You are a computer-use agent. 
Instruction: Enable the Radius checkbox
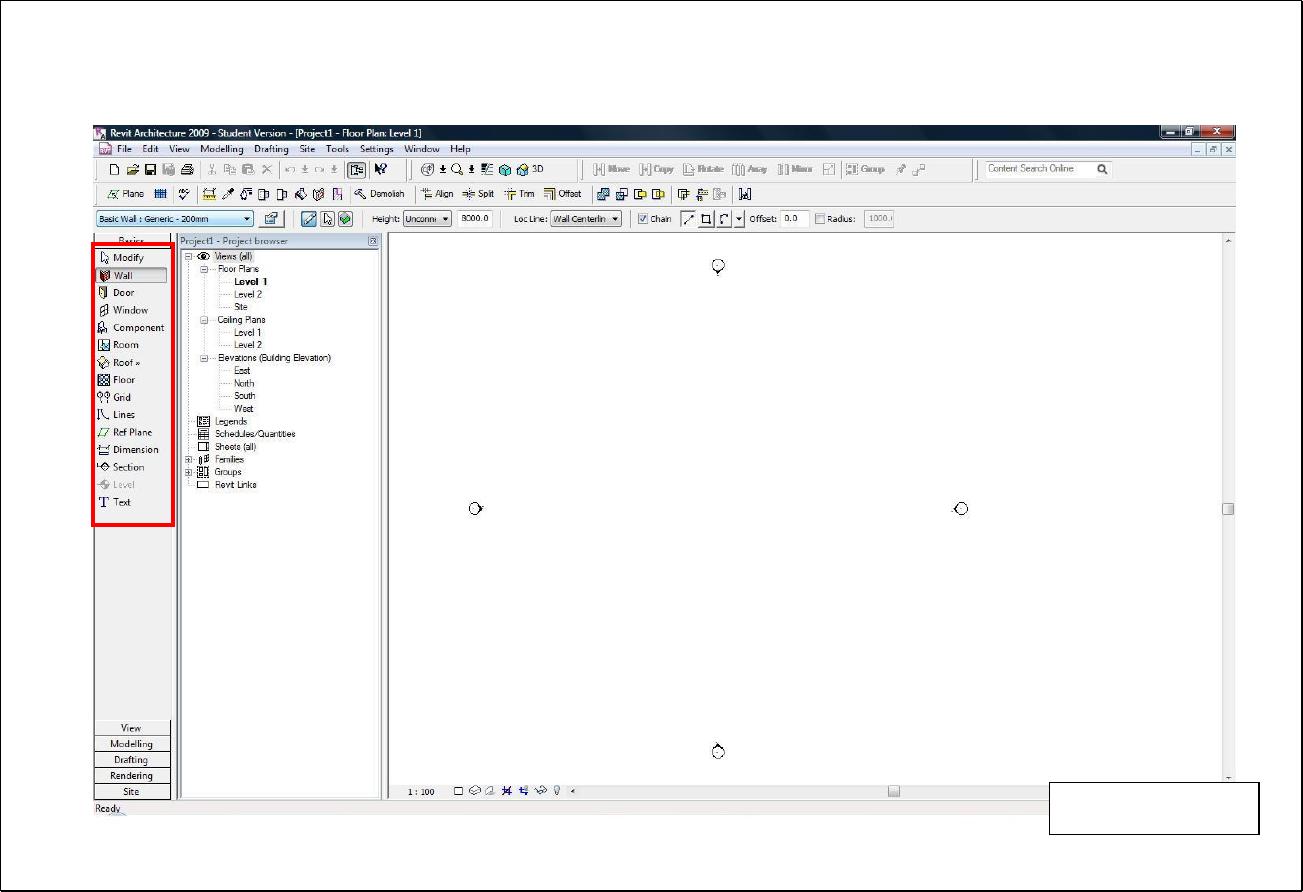click(x=821, y=219)
